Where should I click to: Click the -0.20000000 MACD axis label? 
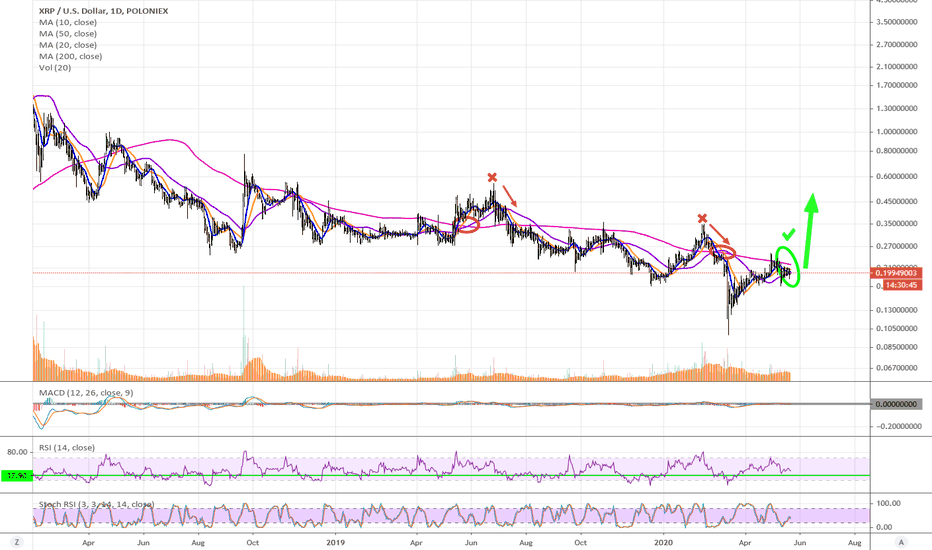pyautogui.click(x=898, y=426)
